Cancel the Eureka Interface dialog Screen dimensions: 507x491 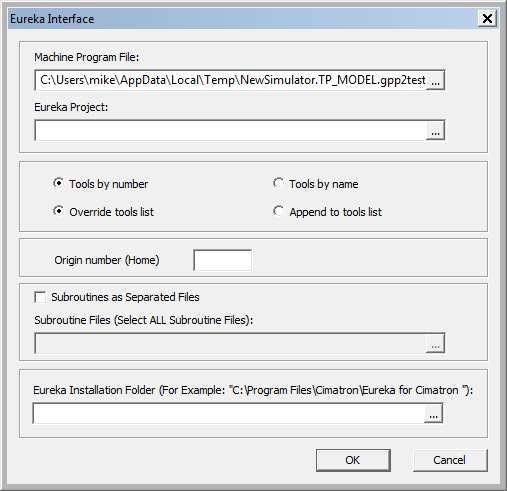[x=450, y=460]
